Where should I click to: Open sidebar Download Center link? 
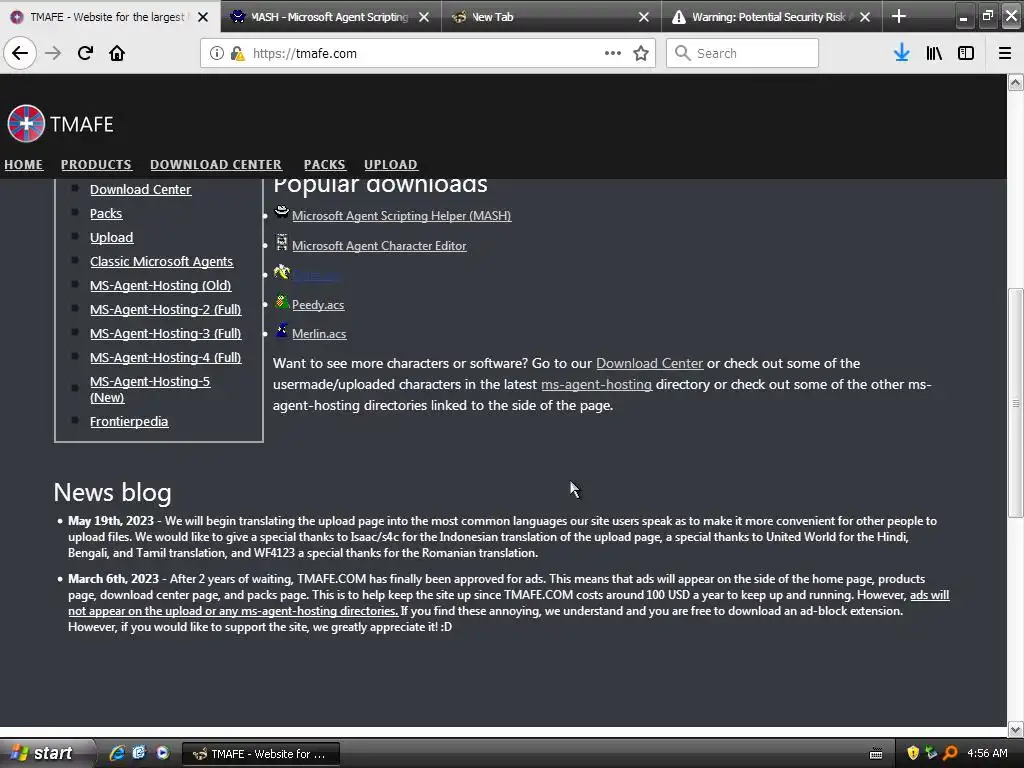(140, 189)
